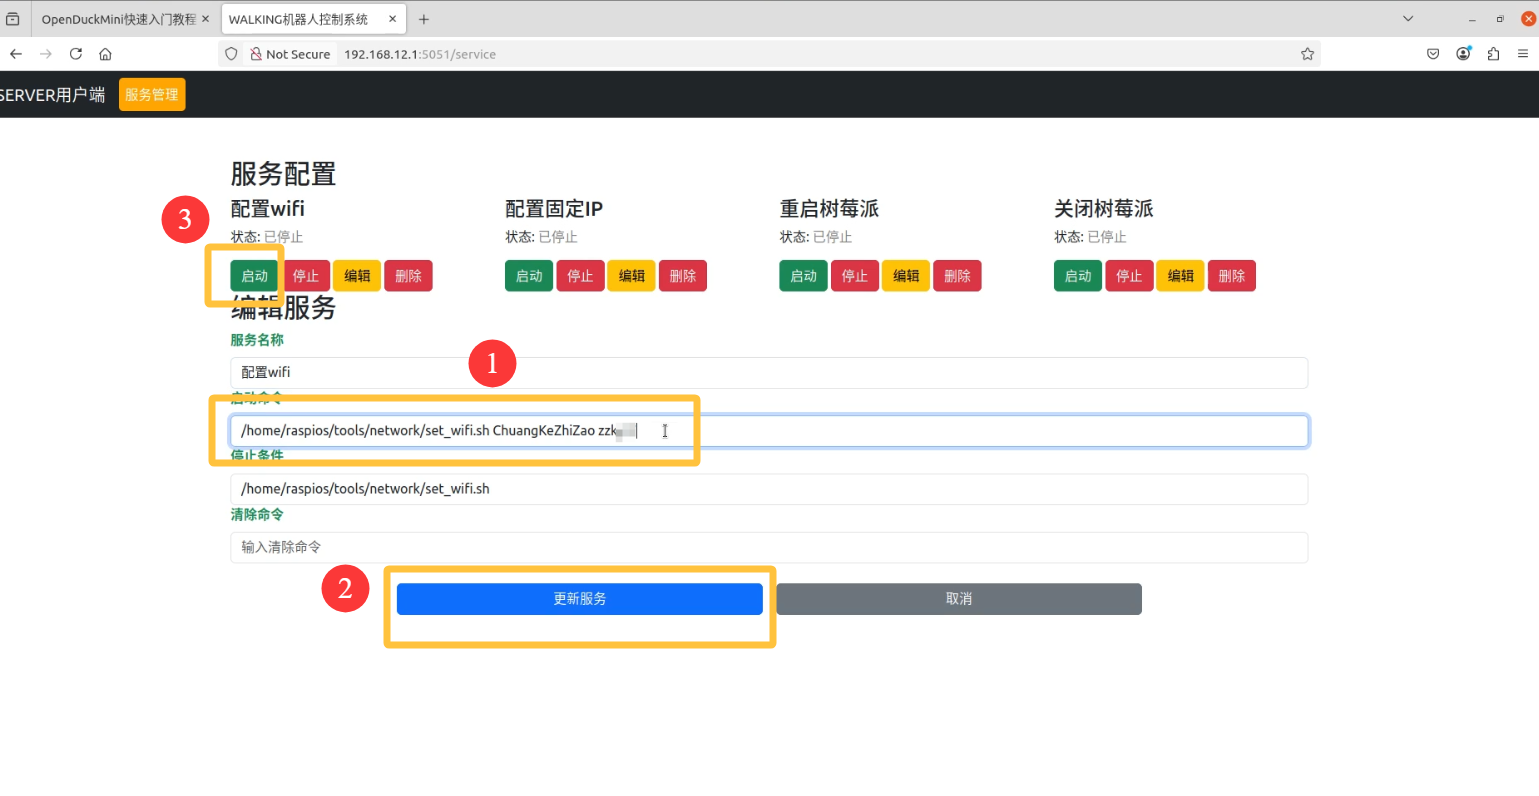The width and height of the screenshot is (1539, 796).
Task: Open the Firefox hamburger menu
Action: pos(1523,54)
